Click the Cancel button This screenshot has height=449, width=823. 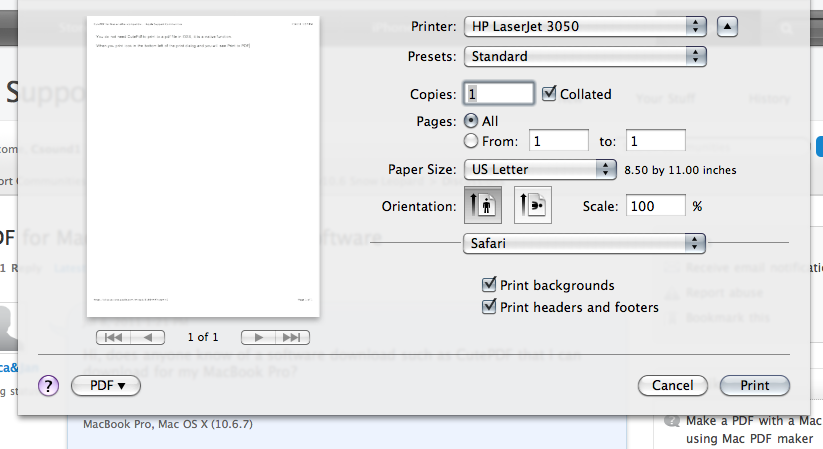click(672, 385)
